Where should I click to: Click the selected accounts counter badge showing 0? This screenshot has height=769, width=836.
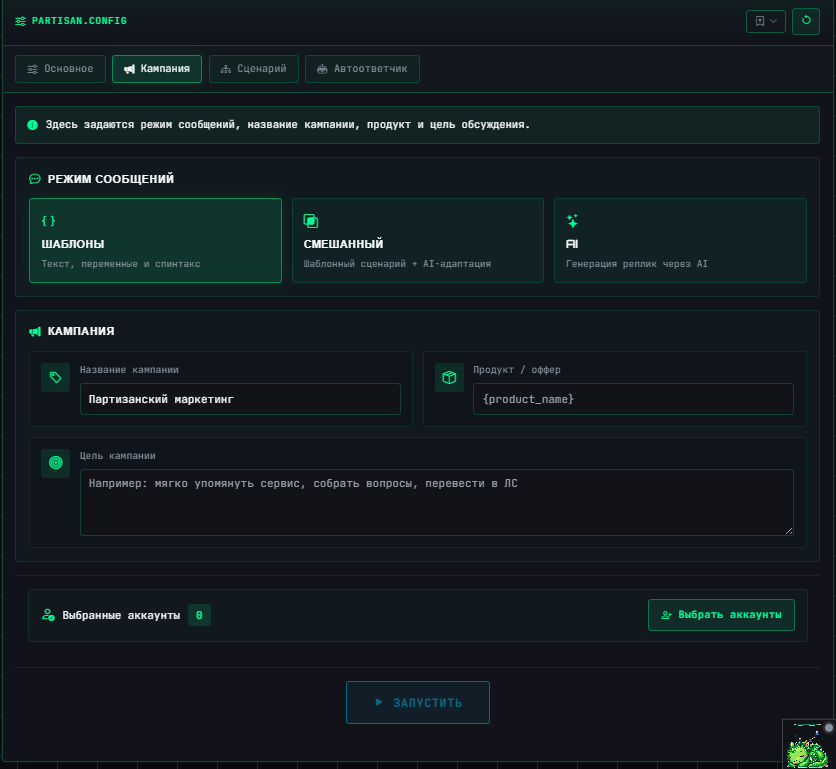(199, 615)
